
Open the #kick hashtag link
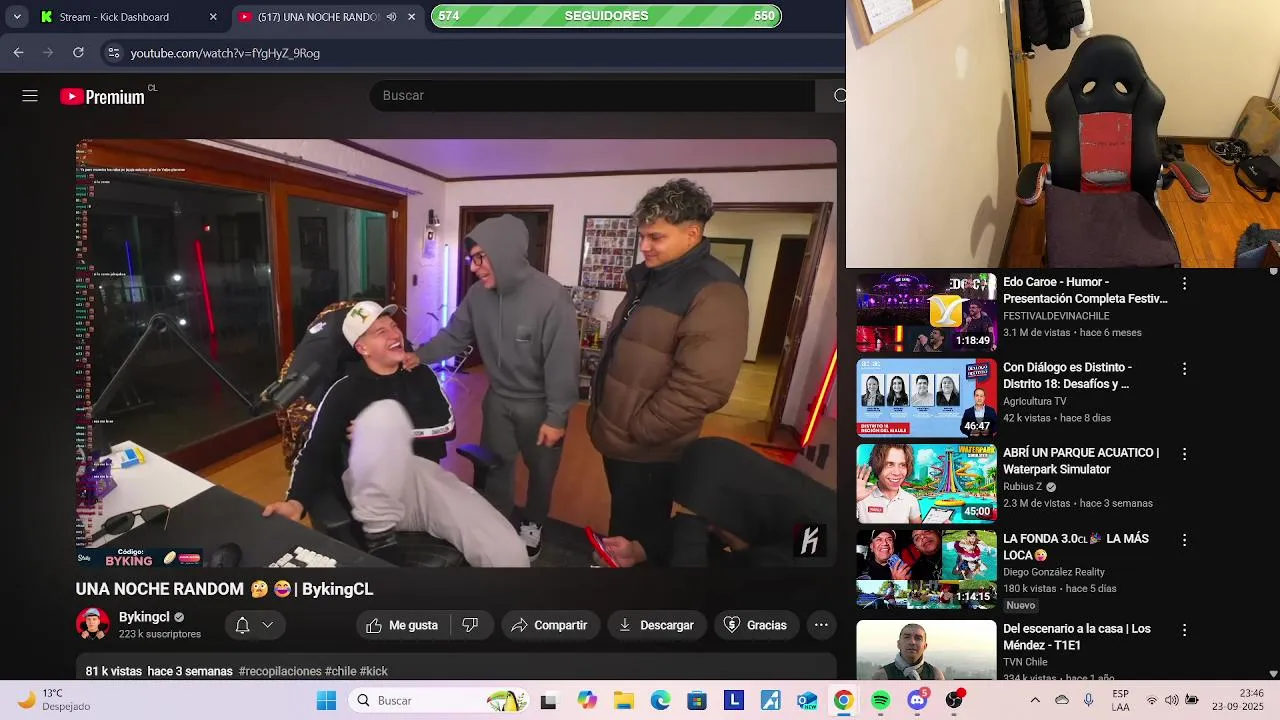tap(373, 671)
